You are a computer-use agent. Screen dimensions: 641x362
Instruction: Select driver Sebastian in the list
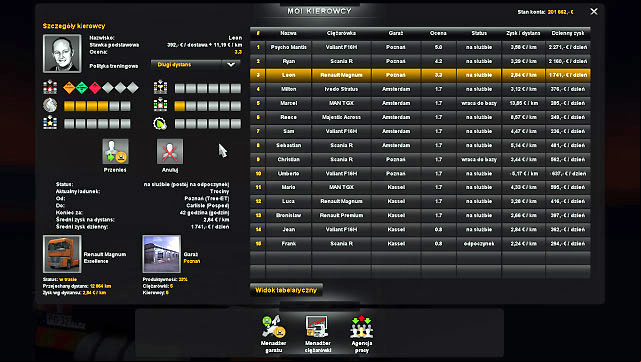click(420, 145)
